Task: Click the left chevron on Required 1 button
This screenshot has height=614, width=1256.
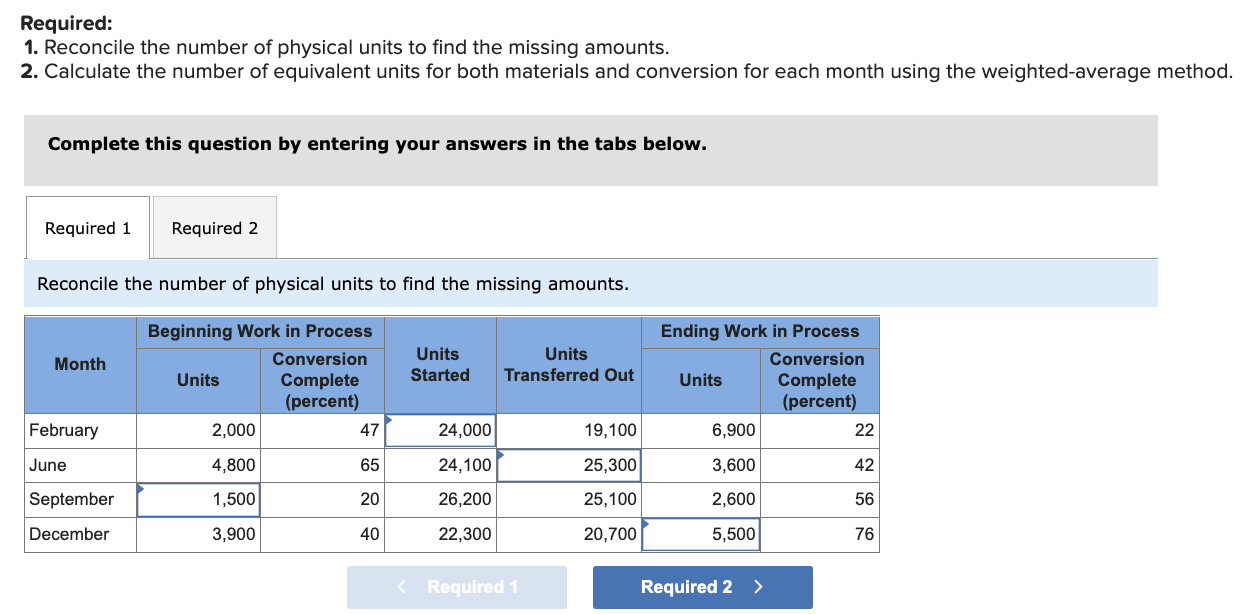Action: click(401, 587)
